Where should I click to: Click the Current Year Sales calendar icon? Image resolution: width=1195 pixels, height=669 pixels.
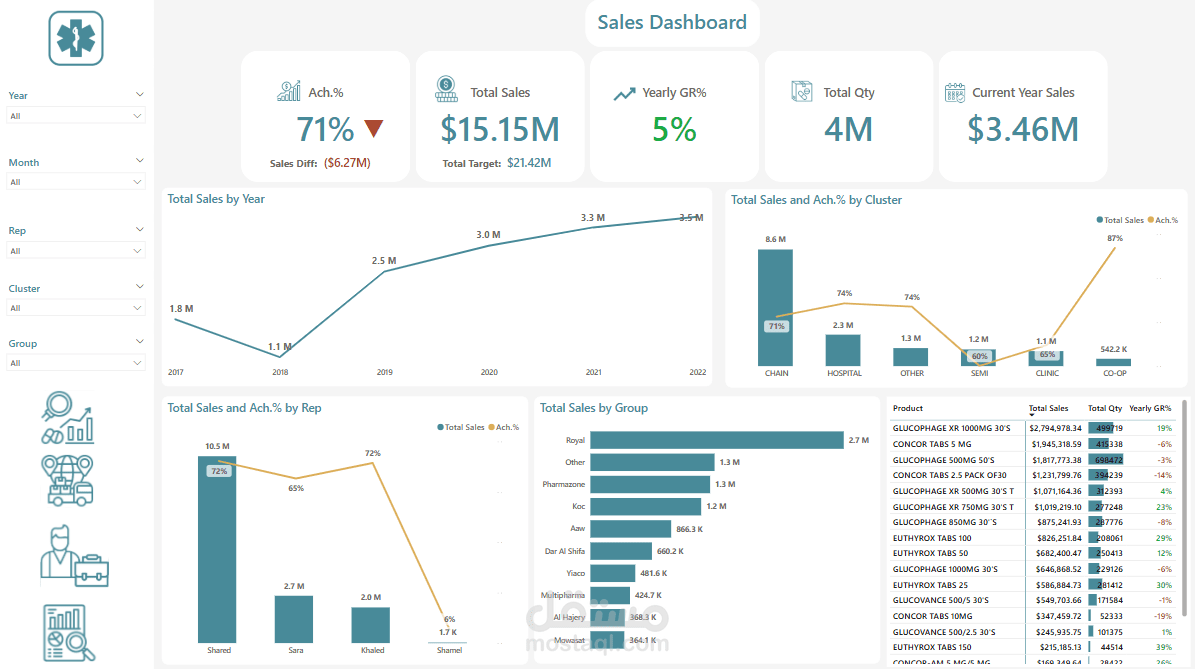[955, 92]
